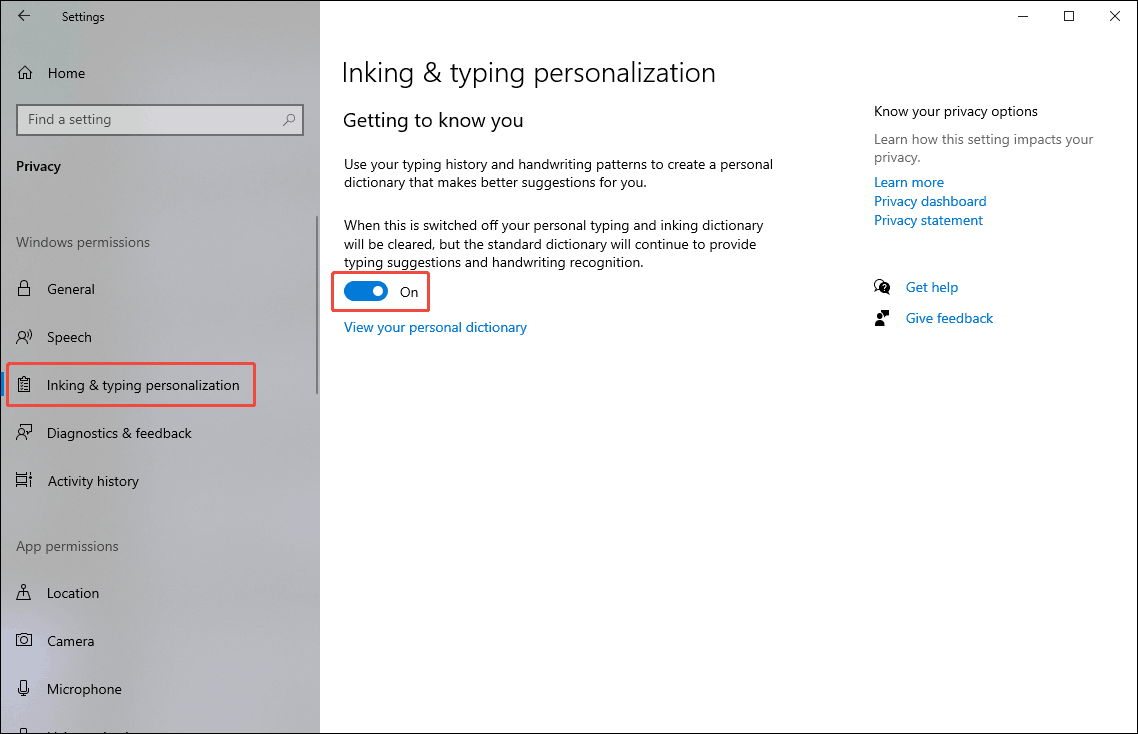Open the Speech settings icon
Image resolution: width=1138 pixels, height=734 pixels.
pos(25,337)
